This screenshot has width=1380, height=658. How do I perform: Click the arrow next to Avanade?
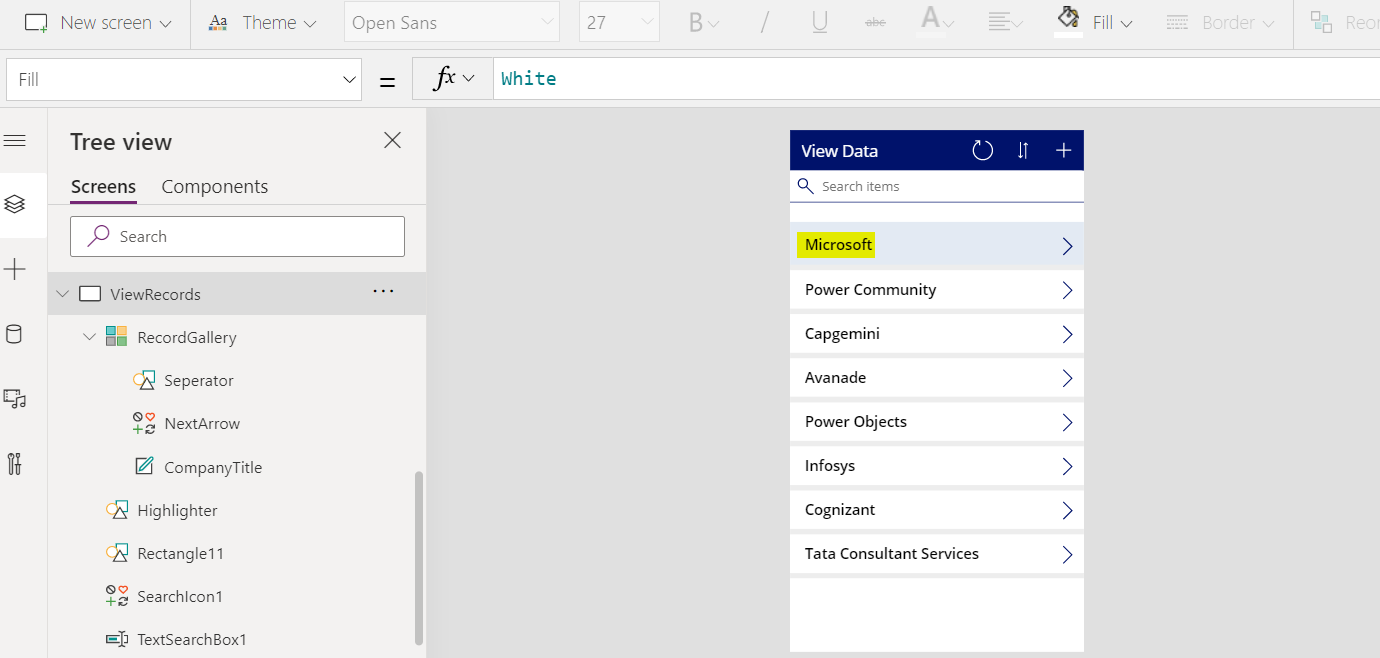tap(1067, 378)
